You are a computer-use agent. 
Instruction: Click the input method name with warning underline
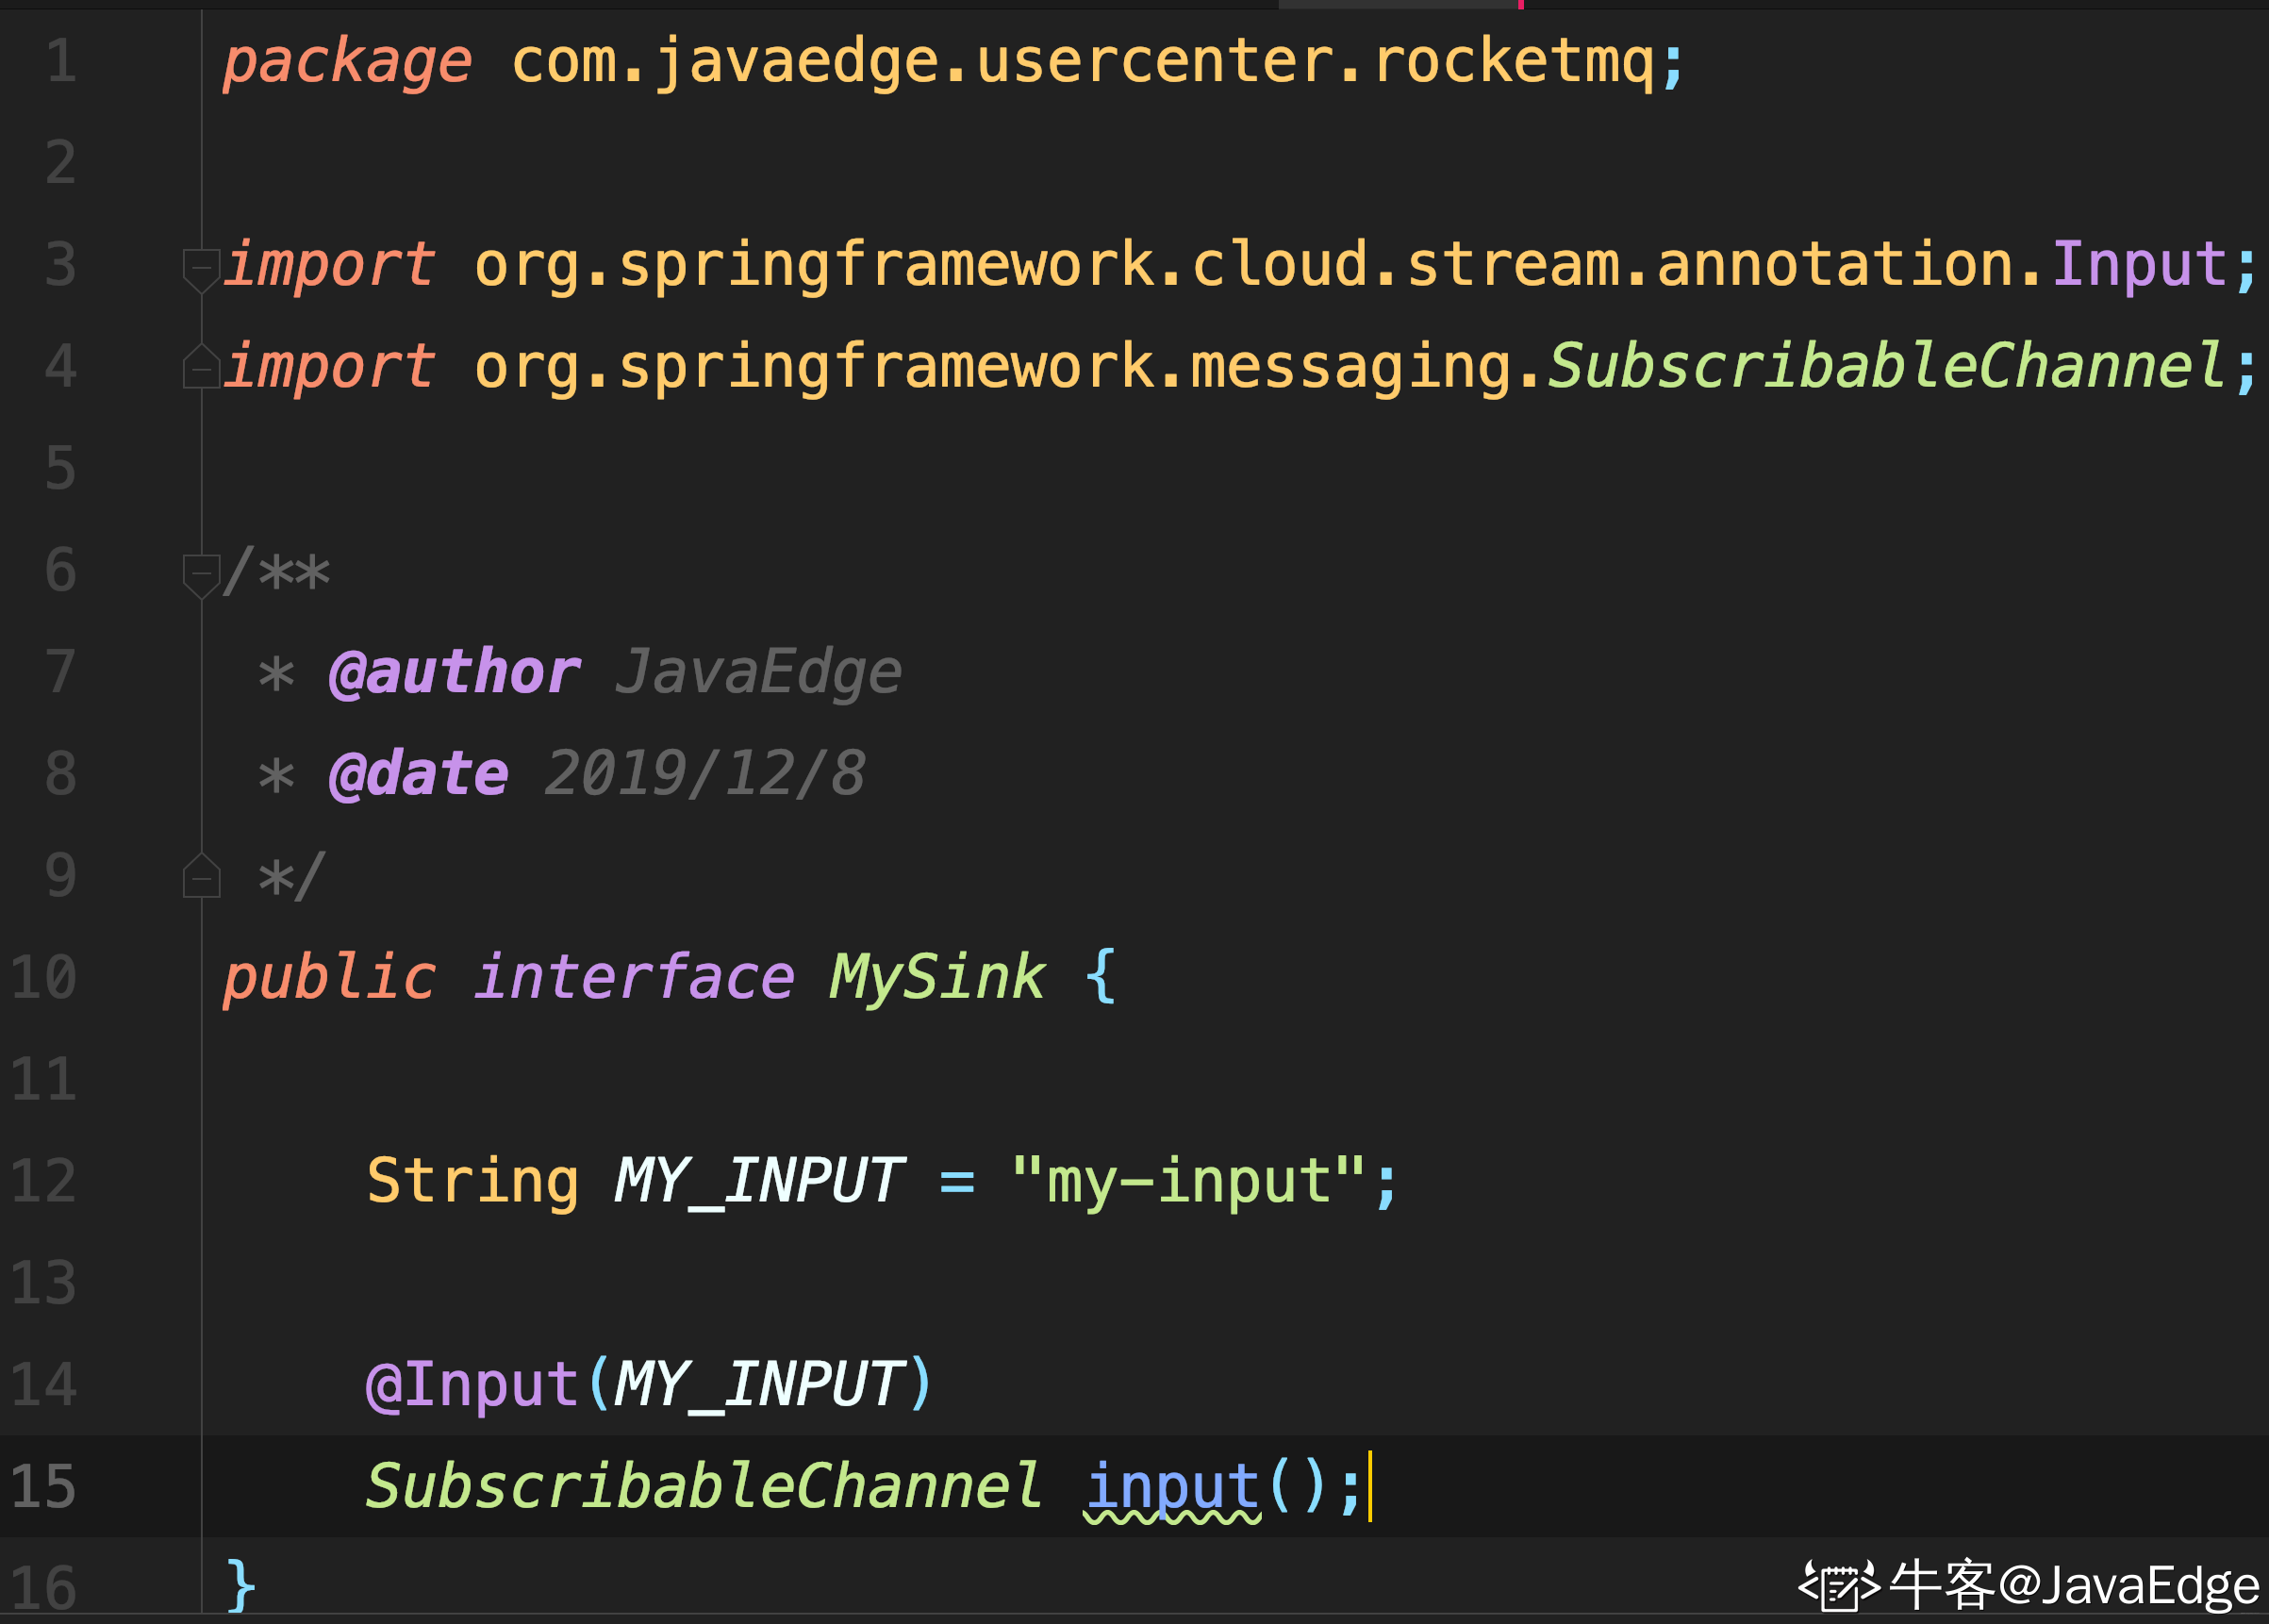(1172, 1487)
